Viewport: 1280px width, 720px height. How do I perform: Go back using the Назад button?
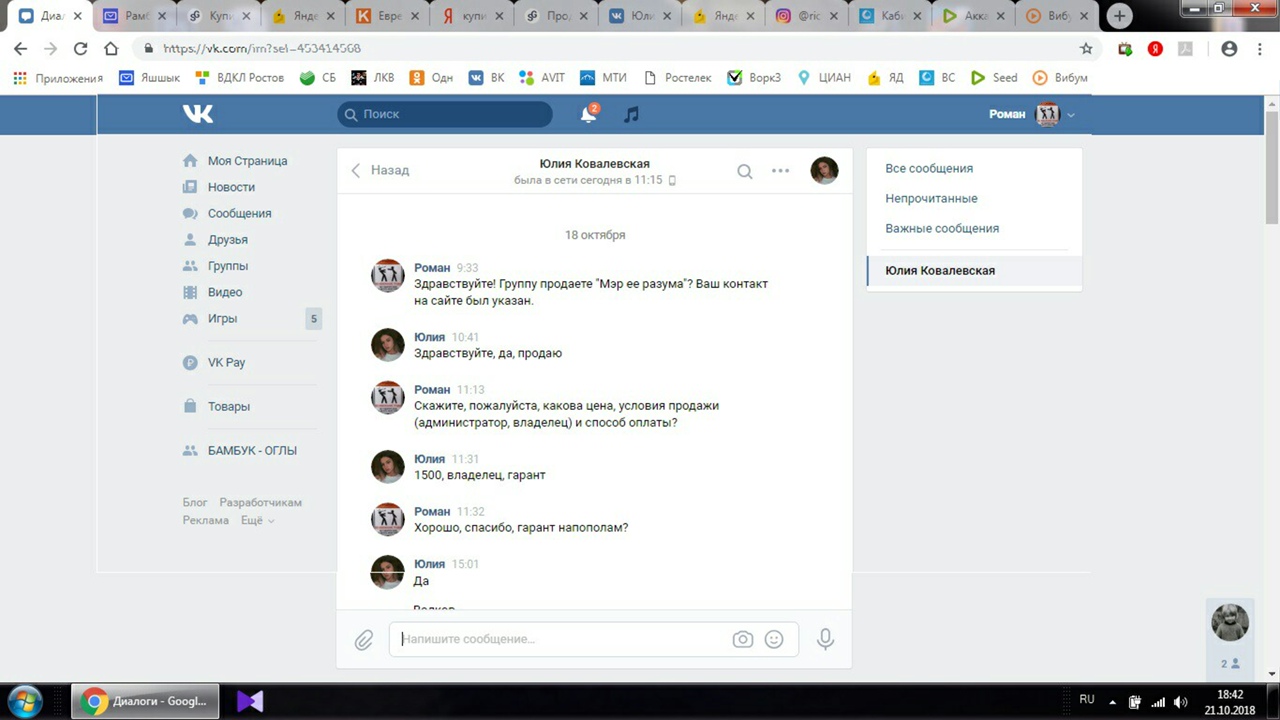pyautogui.click(x=380, y=170)
